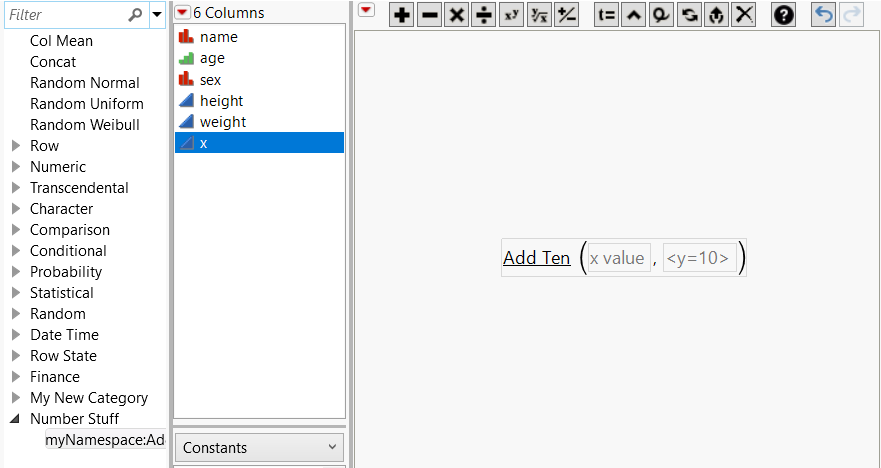The height and width of the screenshot is (468, 881).
Task: Insert the Multiply operator
Action: coord(457,15)
